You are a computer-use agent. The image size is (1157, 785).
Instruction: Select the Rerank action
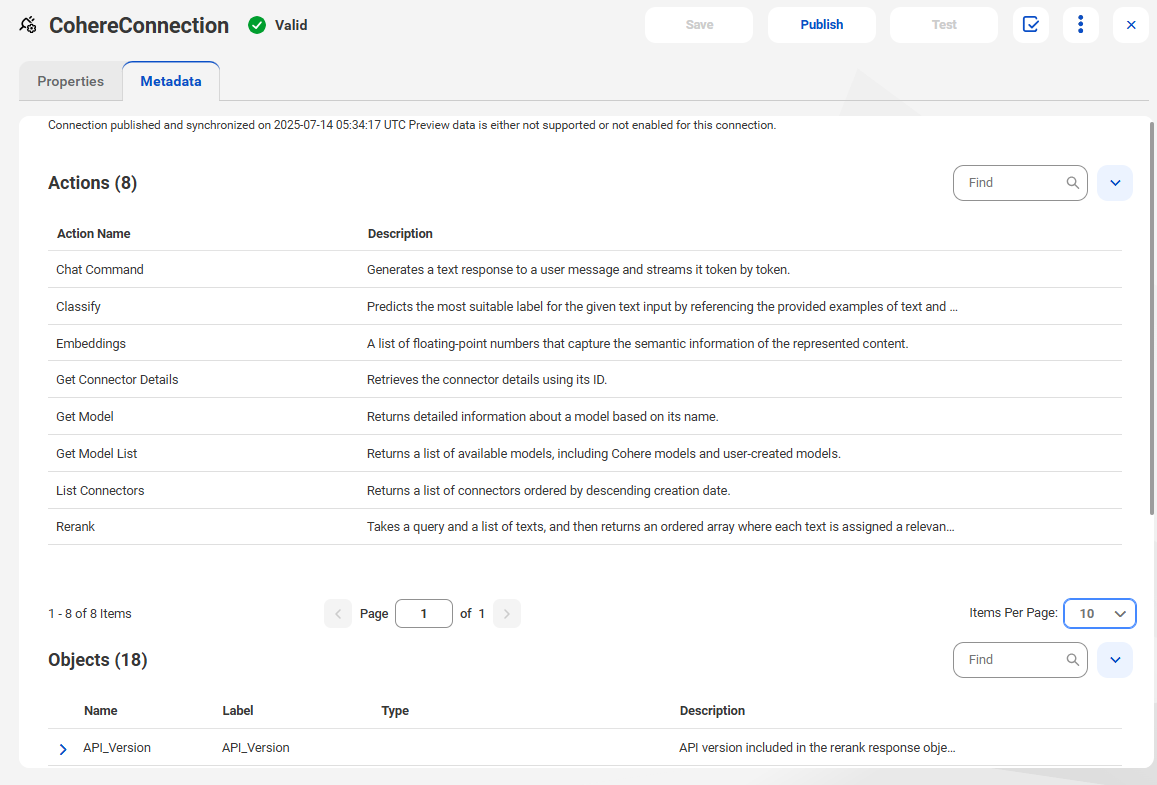pyautogui.click(x=75, y=527)
